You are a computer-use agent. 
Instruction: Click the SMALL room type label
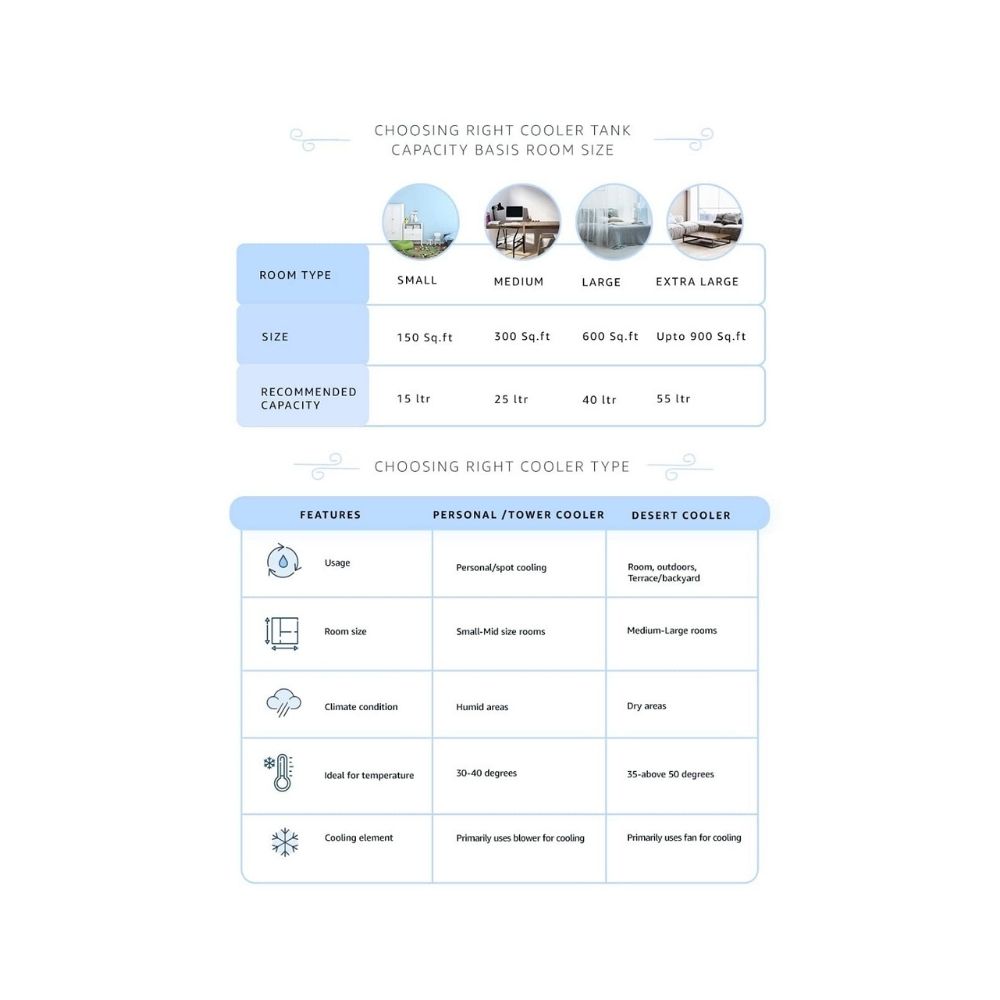pos(417,280)
